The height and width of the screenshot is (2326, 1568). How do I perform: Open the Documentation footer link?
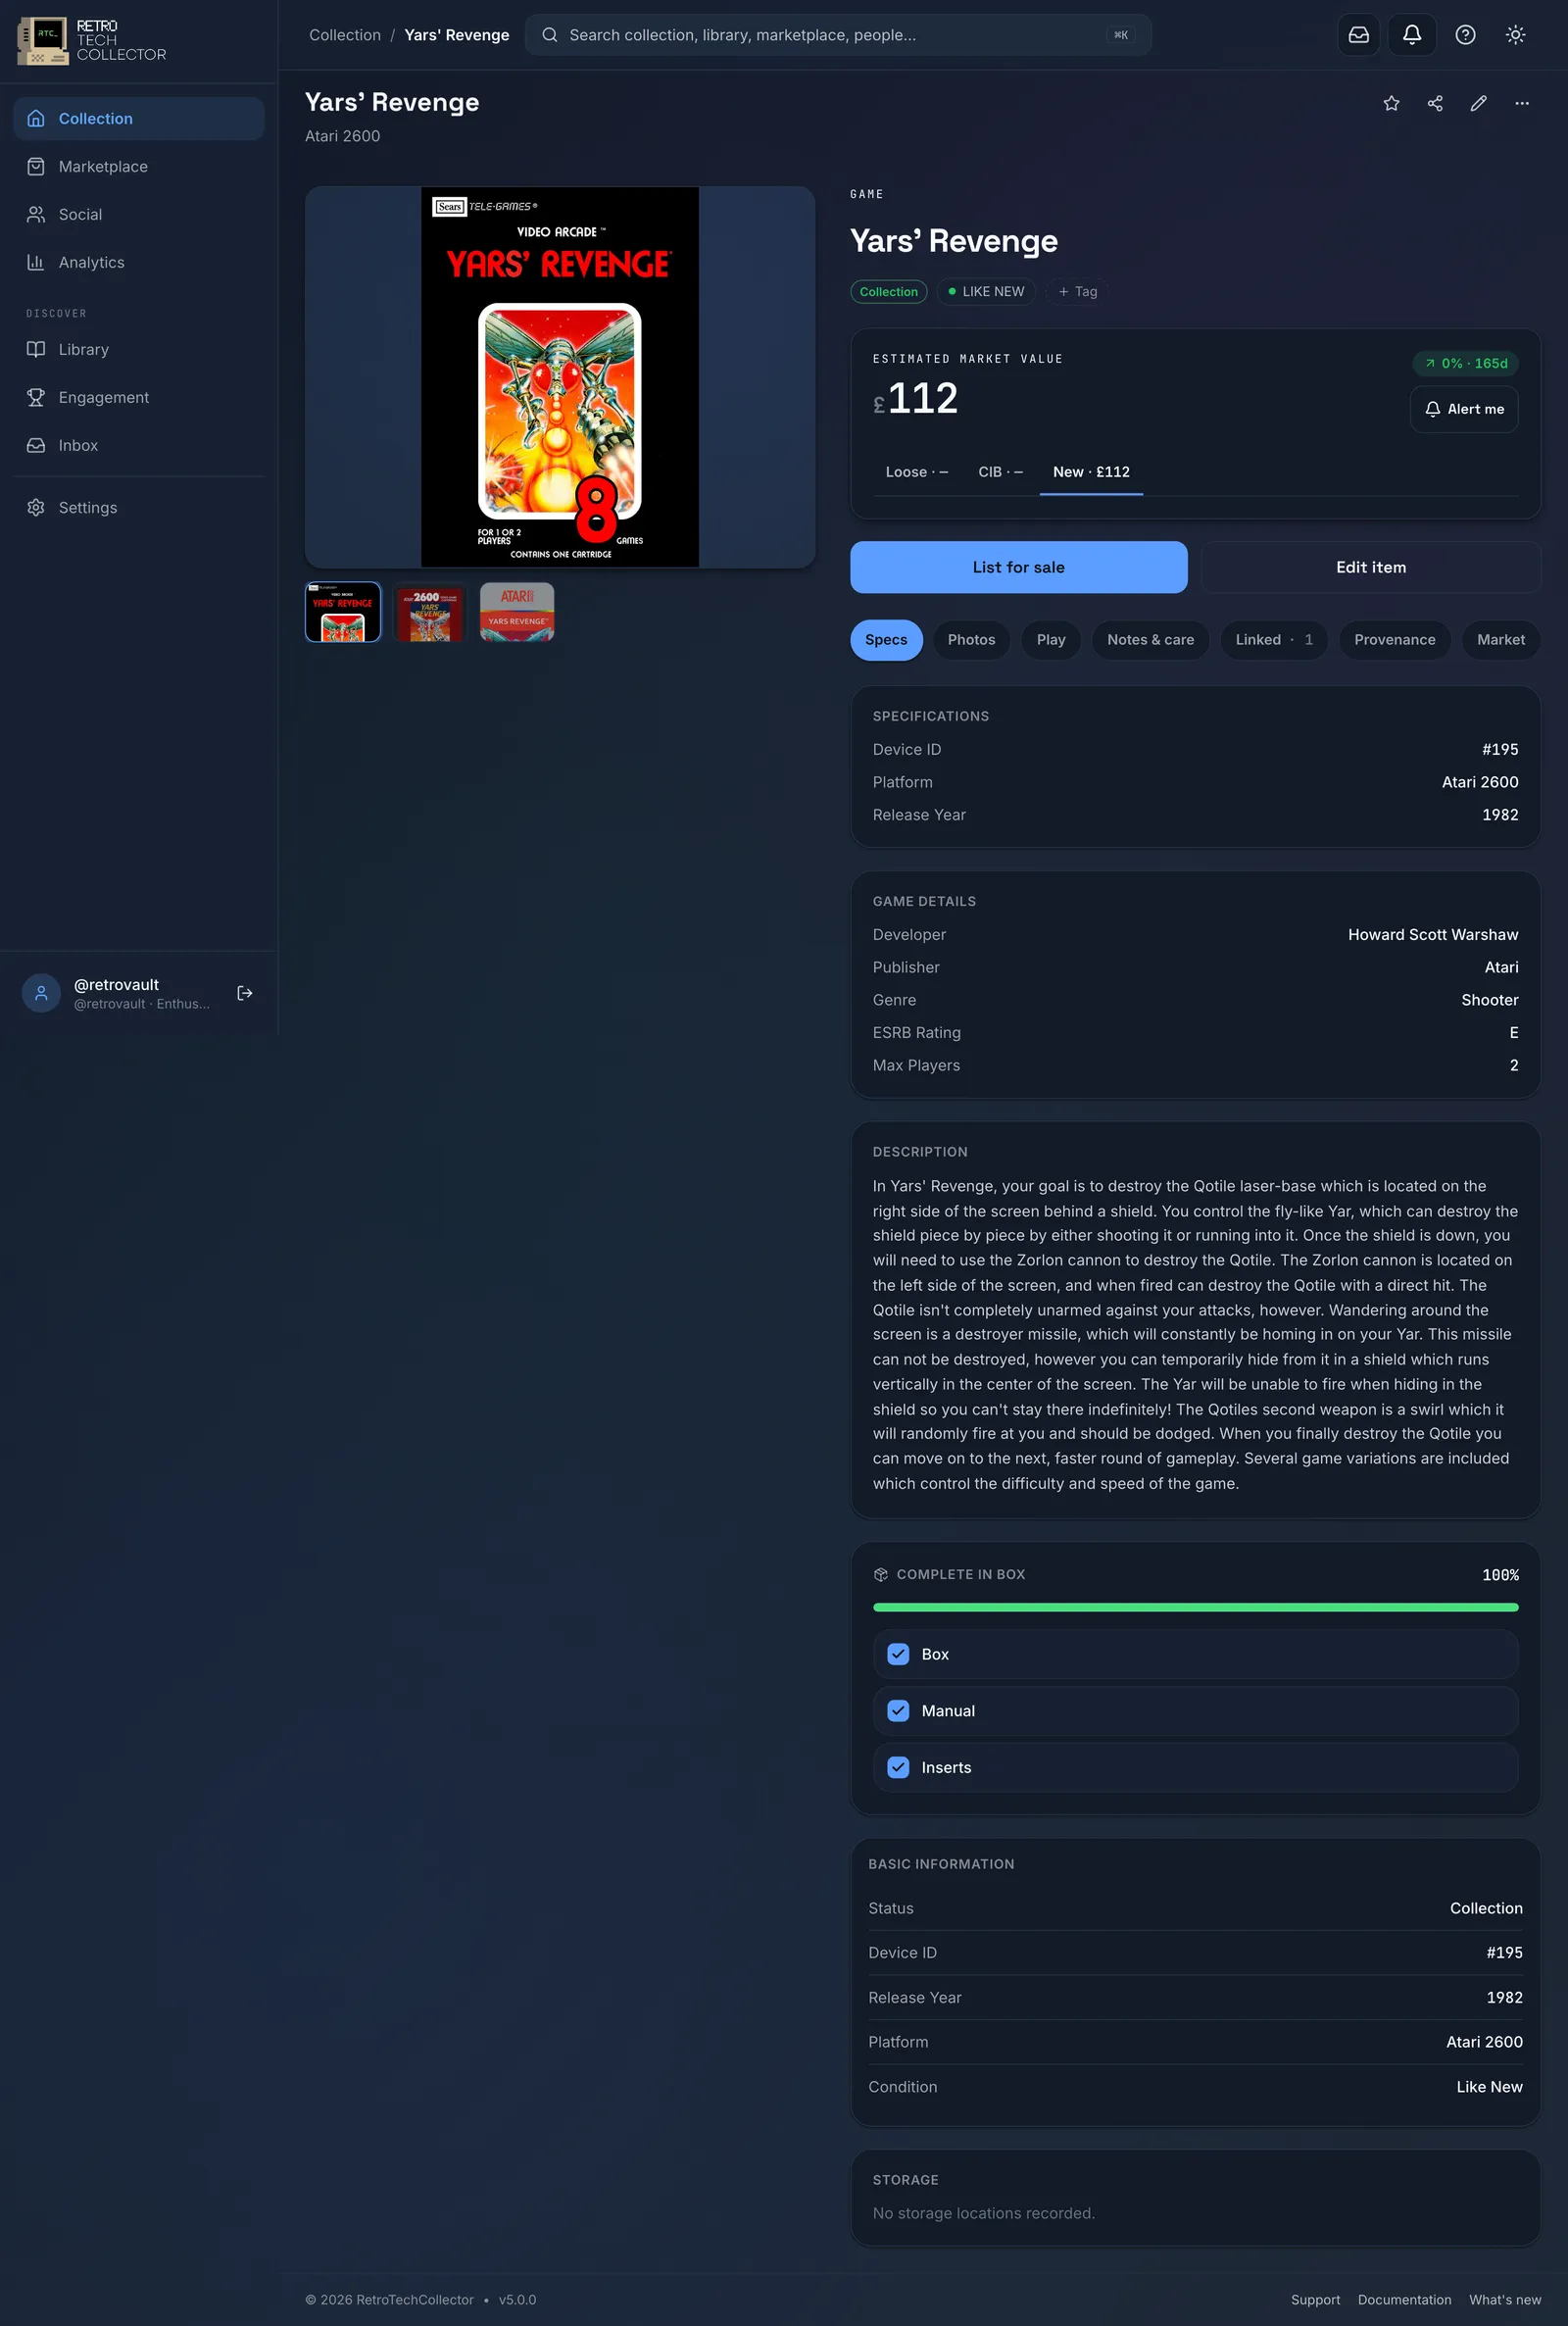coord(1404,2300)
